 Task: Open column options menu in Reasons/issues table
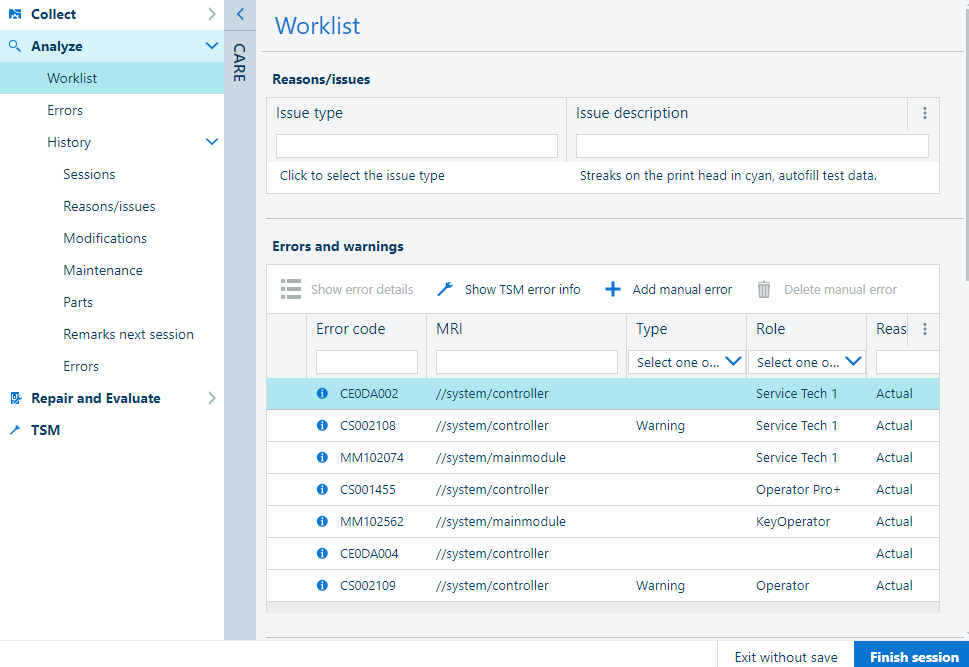tap(924, 114)
